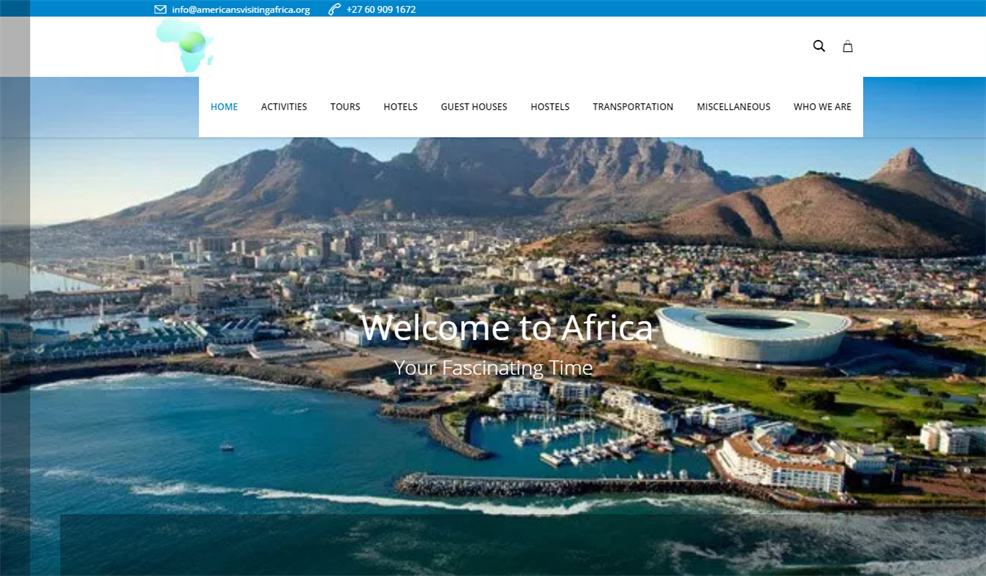Open the Activities menu item
Viewport: 986px width, 576px height.
click(284, 107)
